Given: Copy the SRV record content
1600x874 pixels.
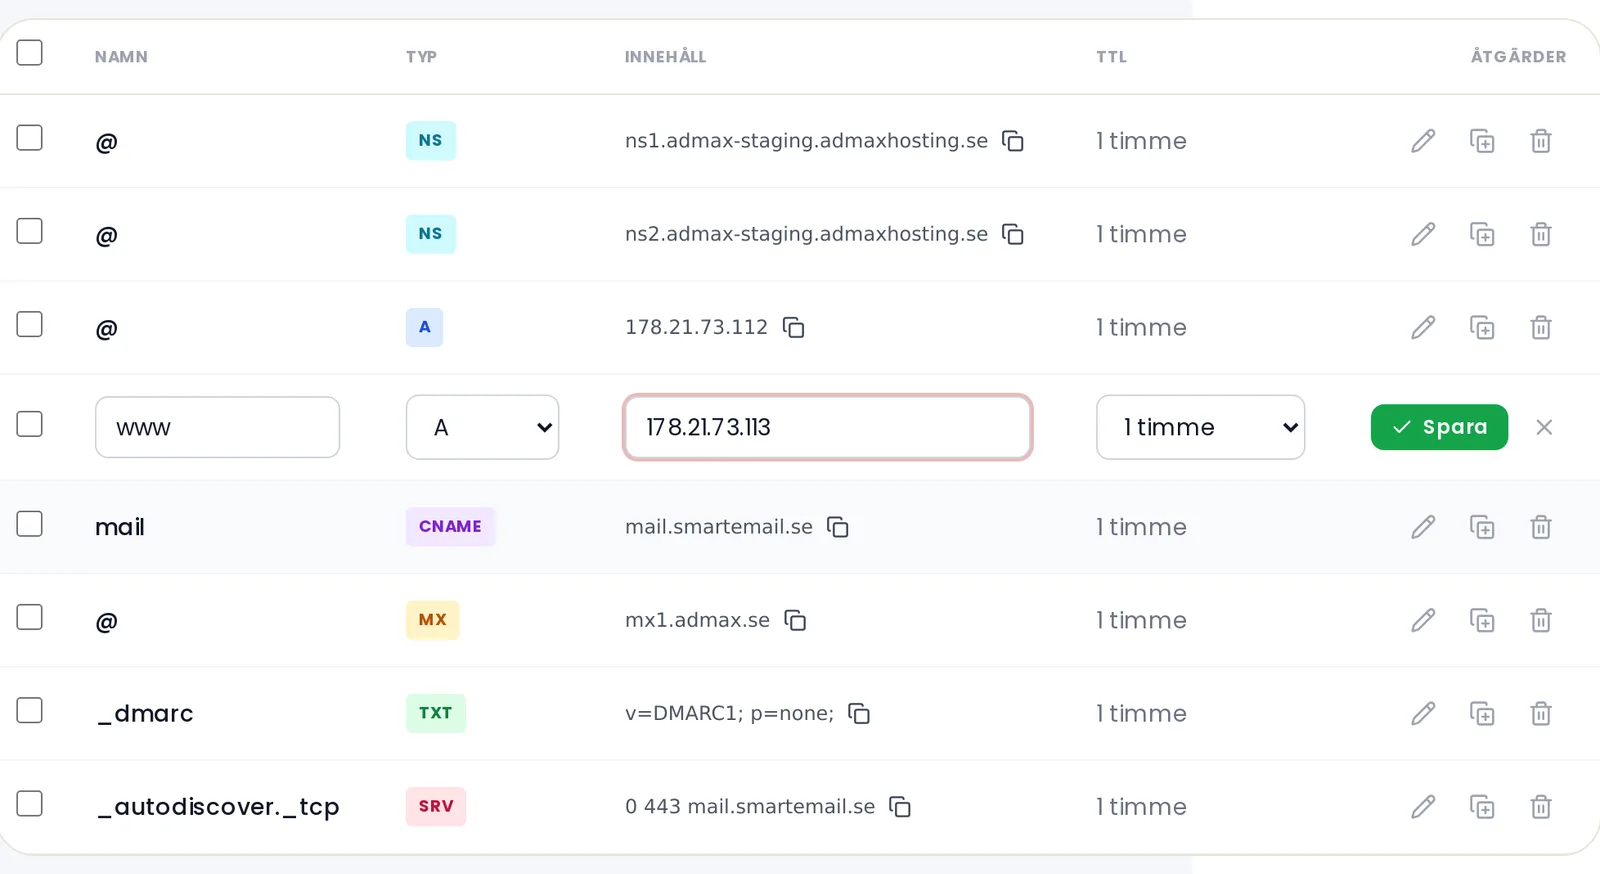Looking at the screenshot, I should click(x=900, y=806).
